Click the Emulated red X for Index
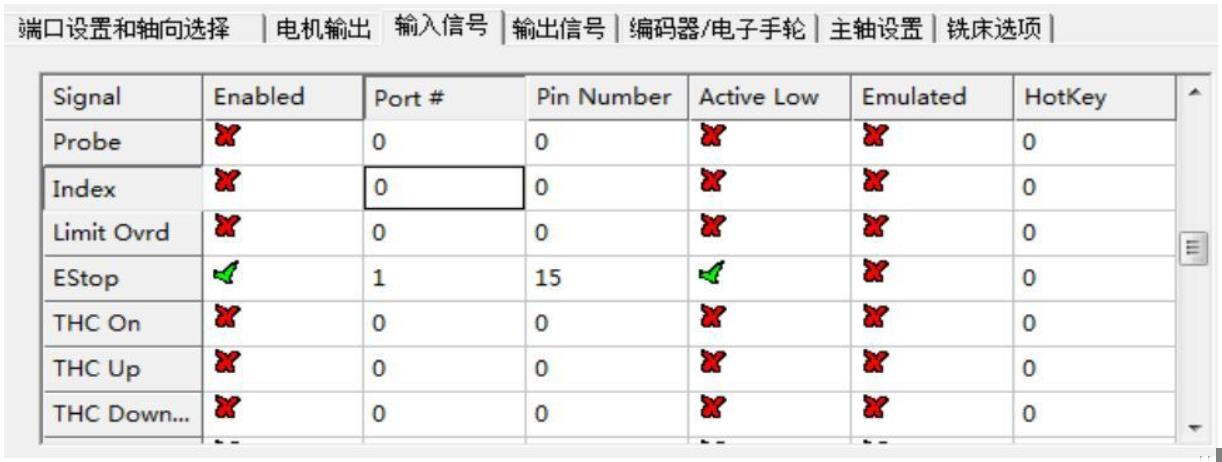The image size is (1222, 462). [873, 183]
